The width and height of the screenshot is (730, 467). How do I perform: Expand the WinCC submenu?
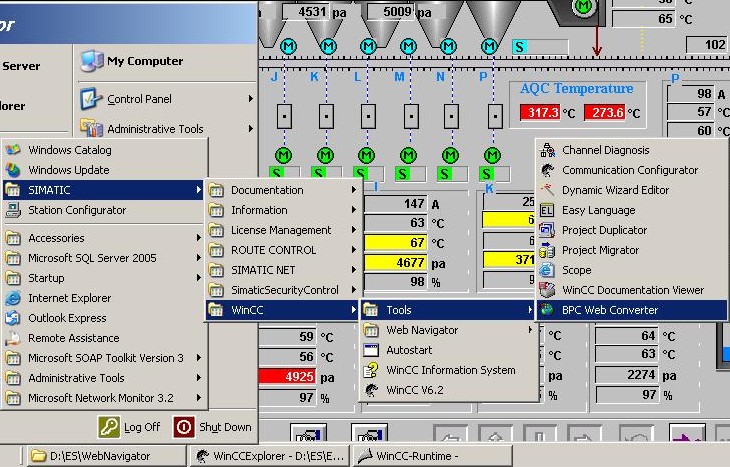coord(283,310)
